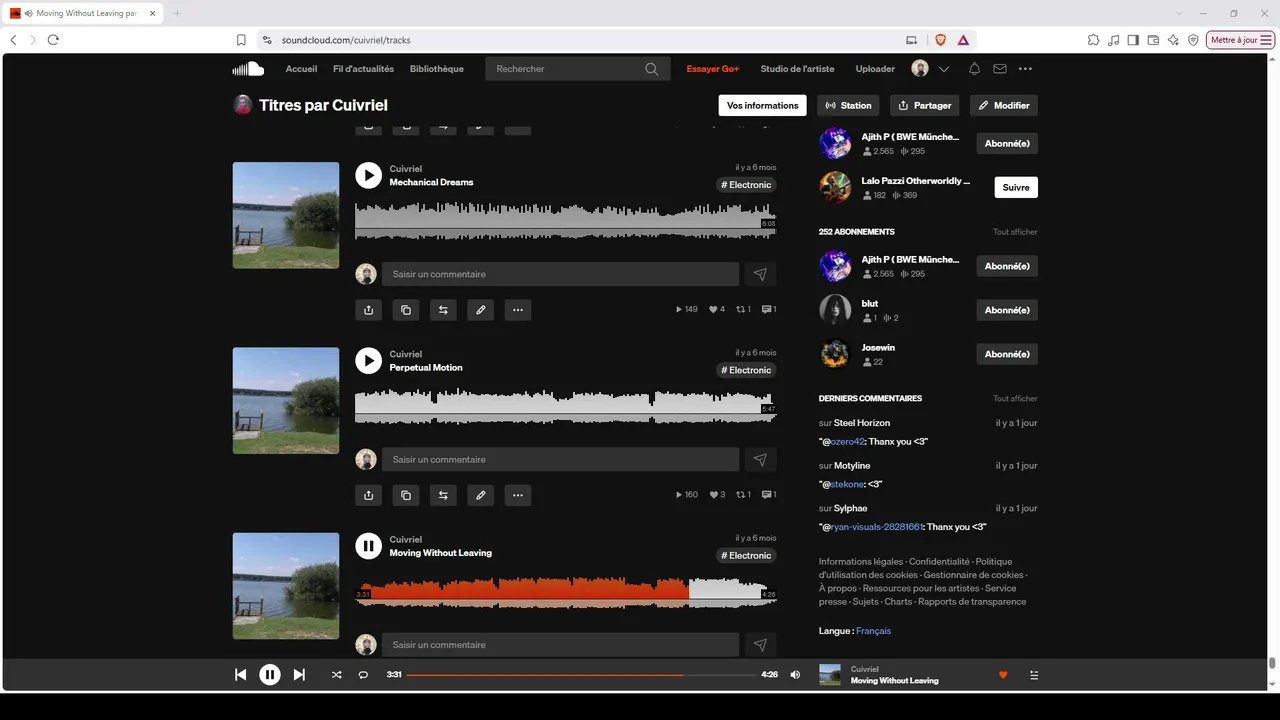Screen dimensions: 1280x720
Task: Click Essayer Go+ link
Action: [x=713, y=69]
